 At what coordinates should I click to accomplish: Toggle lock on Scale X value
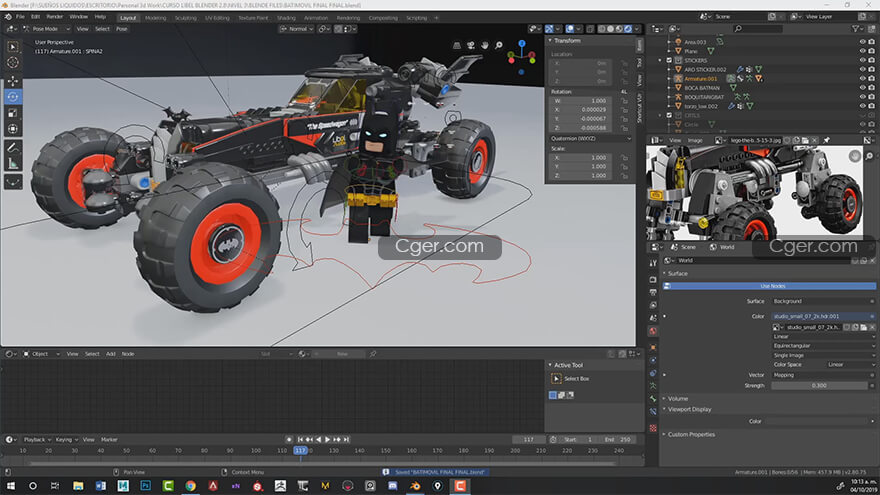(624, 158)
